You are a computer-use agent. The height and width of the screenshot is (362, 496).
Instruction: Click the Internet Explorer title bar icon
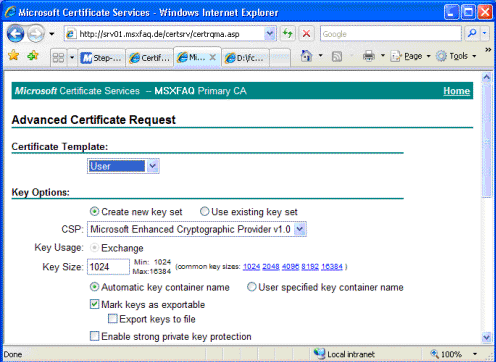coord(10,12)
